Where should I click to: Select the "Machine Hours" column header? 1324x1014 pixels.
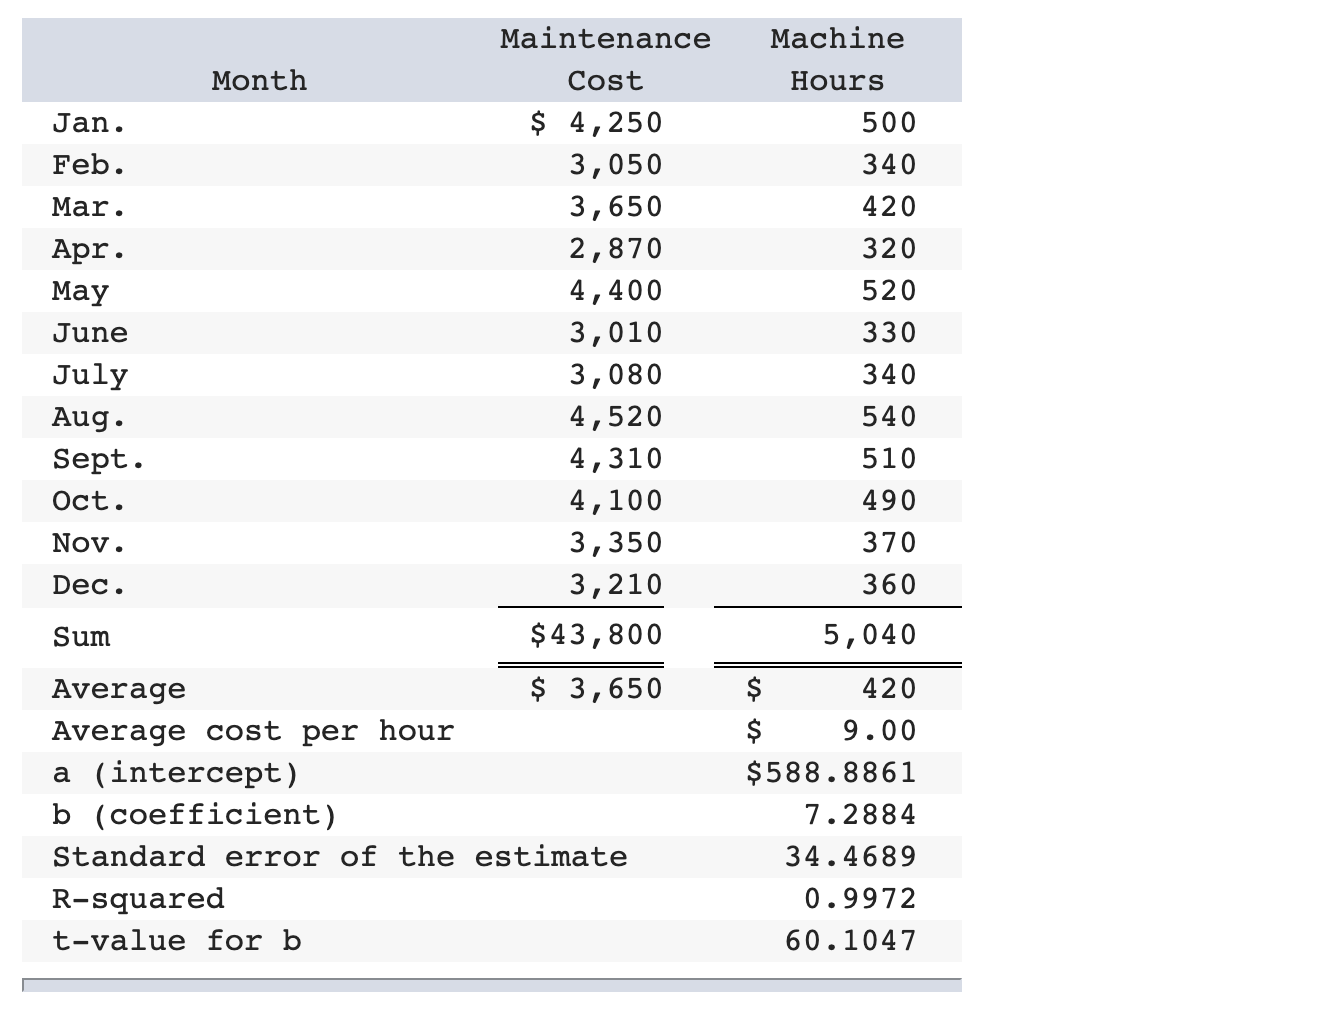click(x=837, y=60)
